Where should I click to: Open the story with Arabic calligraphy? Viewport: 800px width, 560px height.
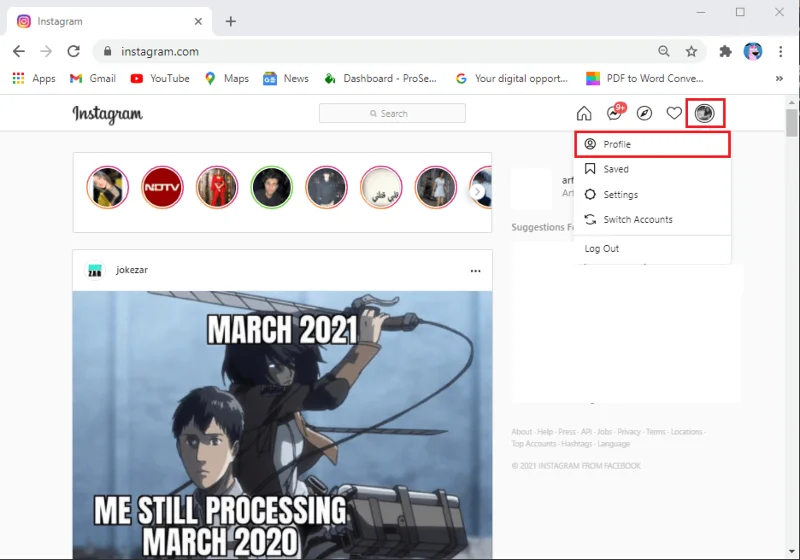(x=381, y=187)
